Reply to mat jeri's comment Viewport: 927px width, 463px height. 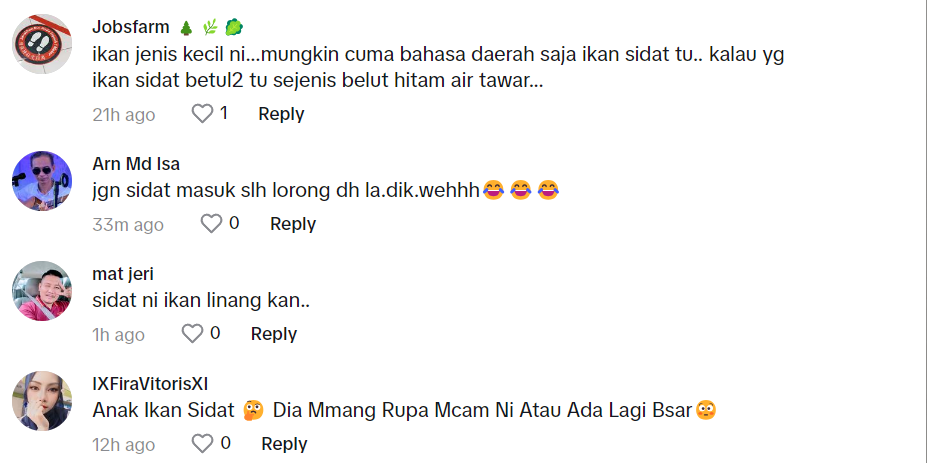click(274, 334)
